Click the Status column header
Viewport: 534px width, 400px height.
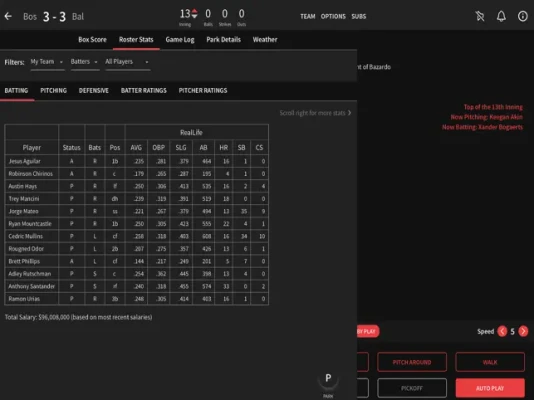[72, 147]
